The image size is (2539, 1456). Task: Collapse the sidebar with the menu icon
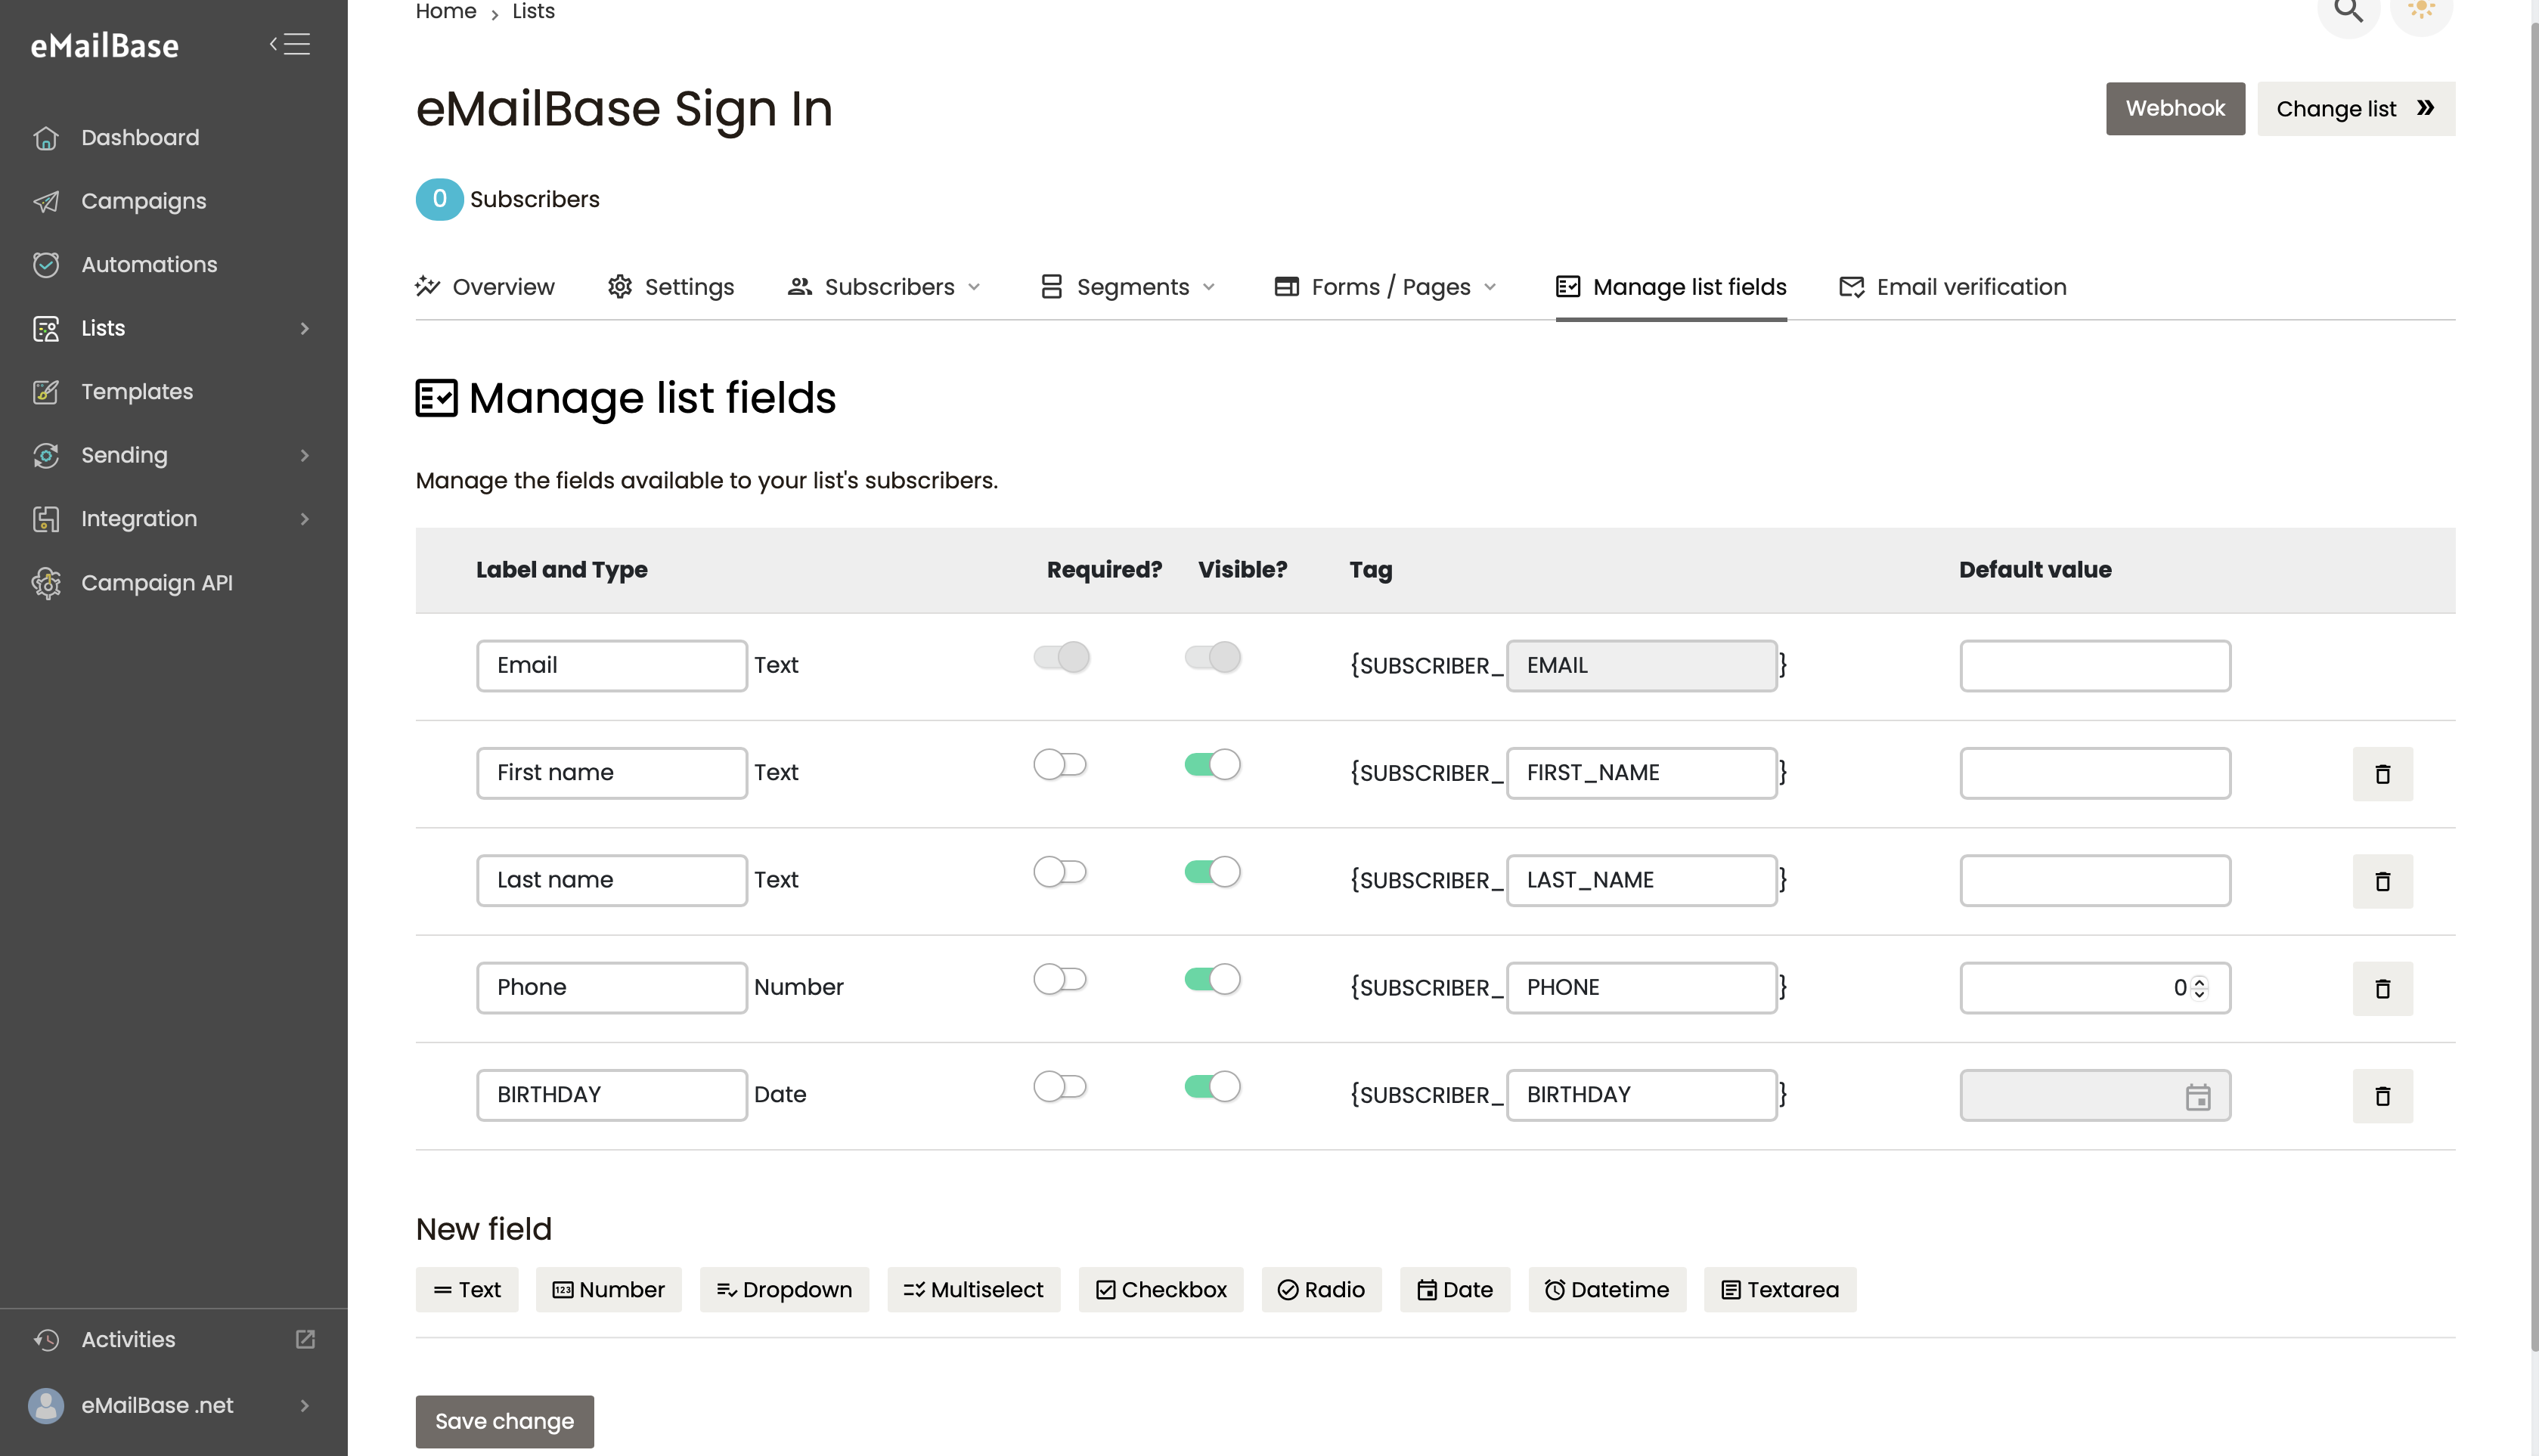coord(290,44)
